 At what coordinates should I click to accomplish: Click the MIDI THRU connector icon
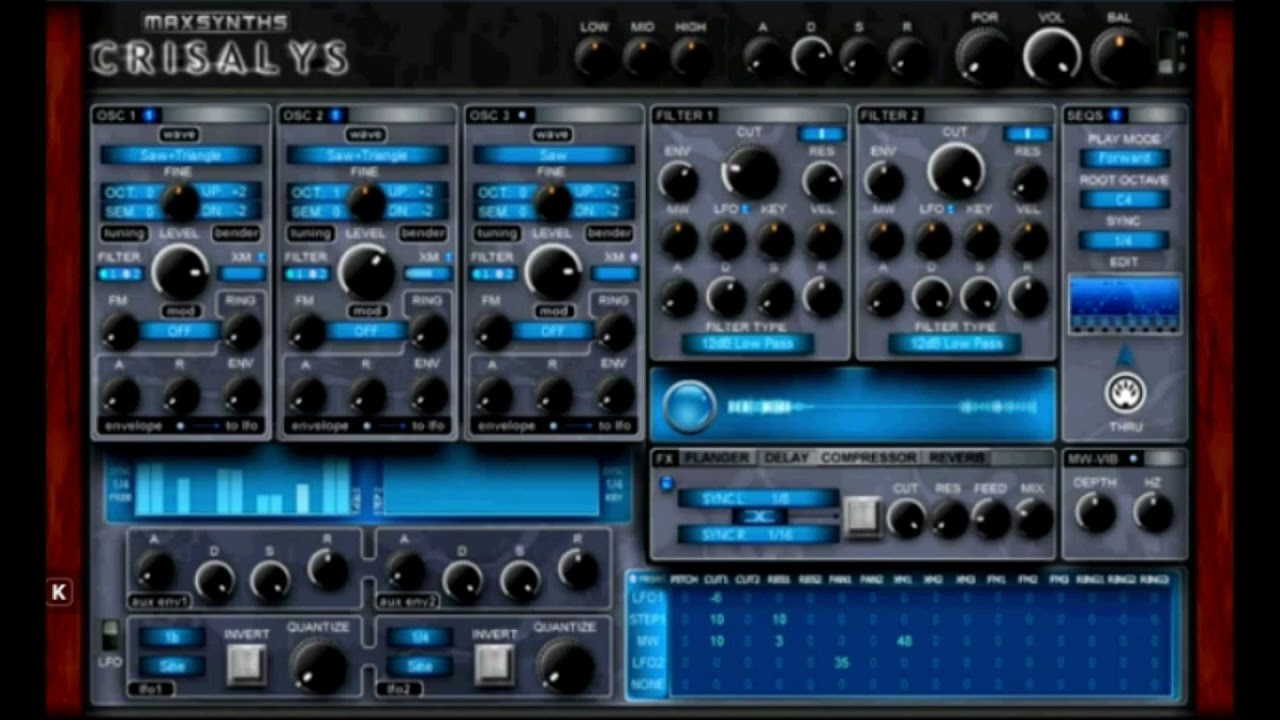(1125, 393)
